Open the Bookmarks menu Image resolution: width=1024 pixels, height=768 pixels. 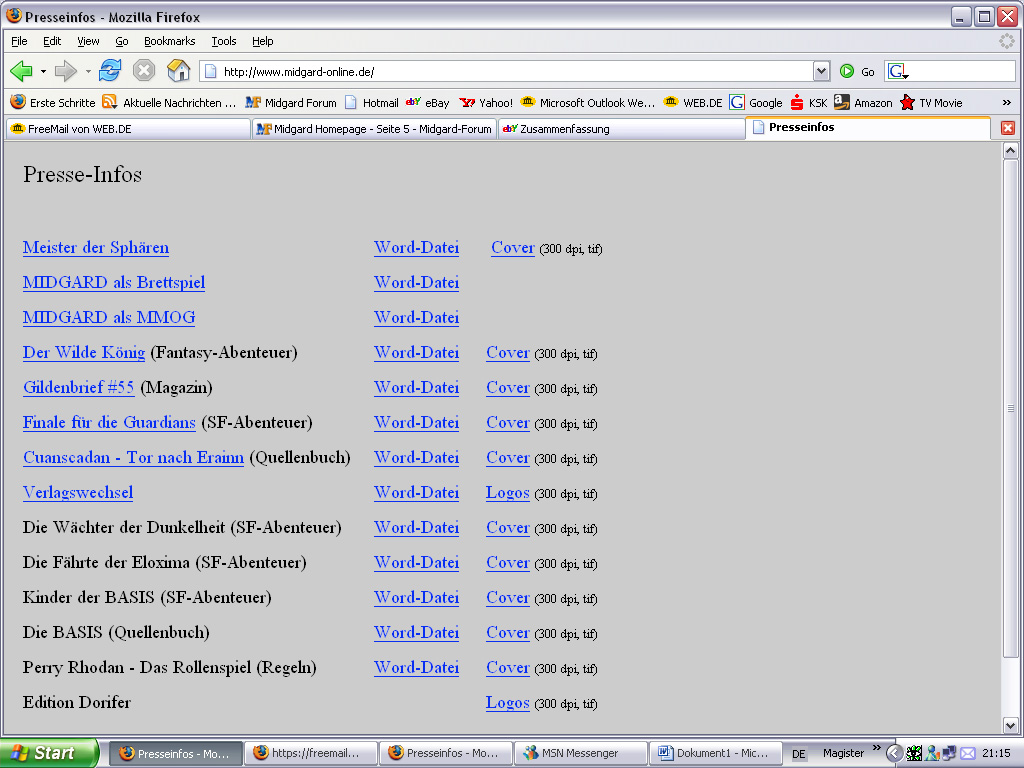(169, 41)
